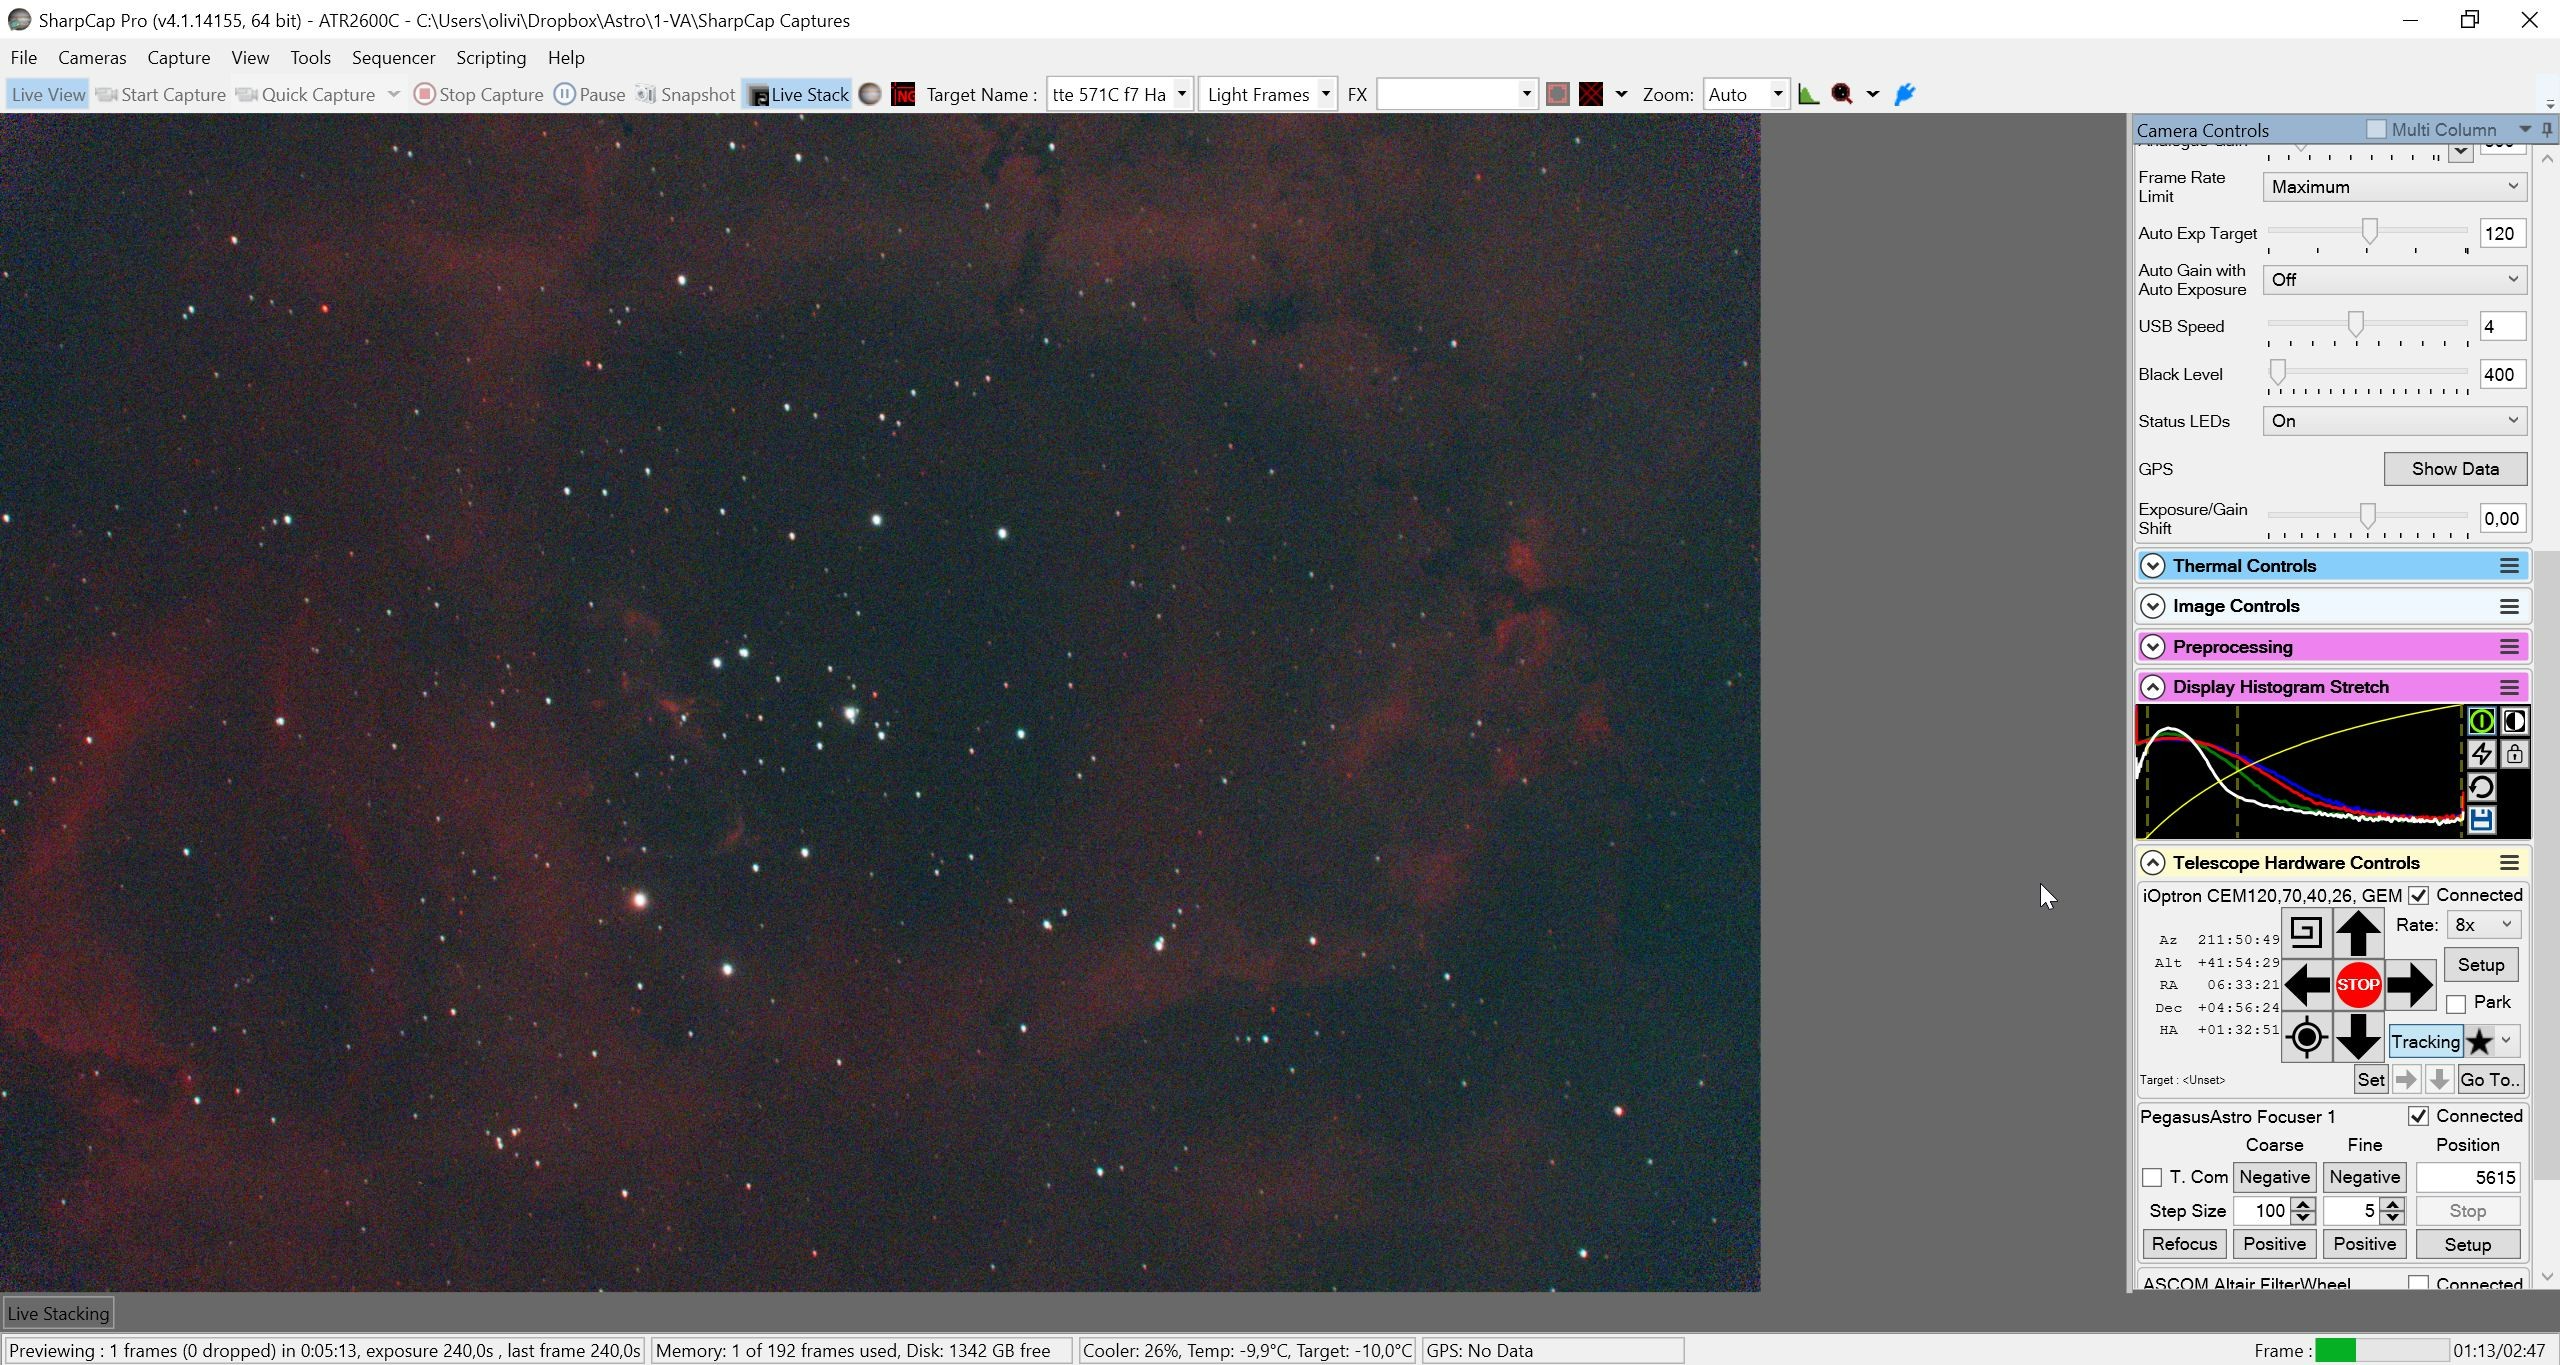Screen dimensions: 2560x1365
Task: Click the Black Level slider
Action: point(2367,374)
